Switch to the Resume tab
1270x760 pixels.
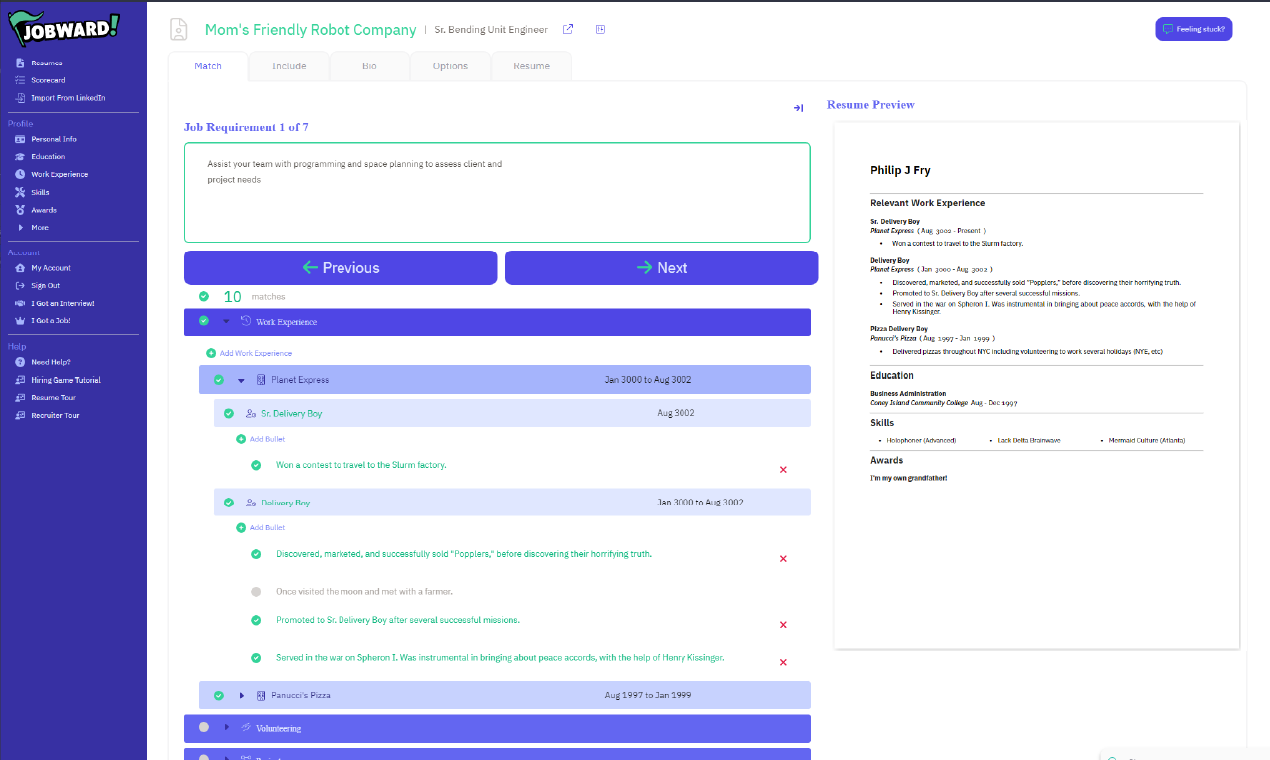532,66
